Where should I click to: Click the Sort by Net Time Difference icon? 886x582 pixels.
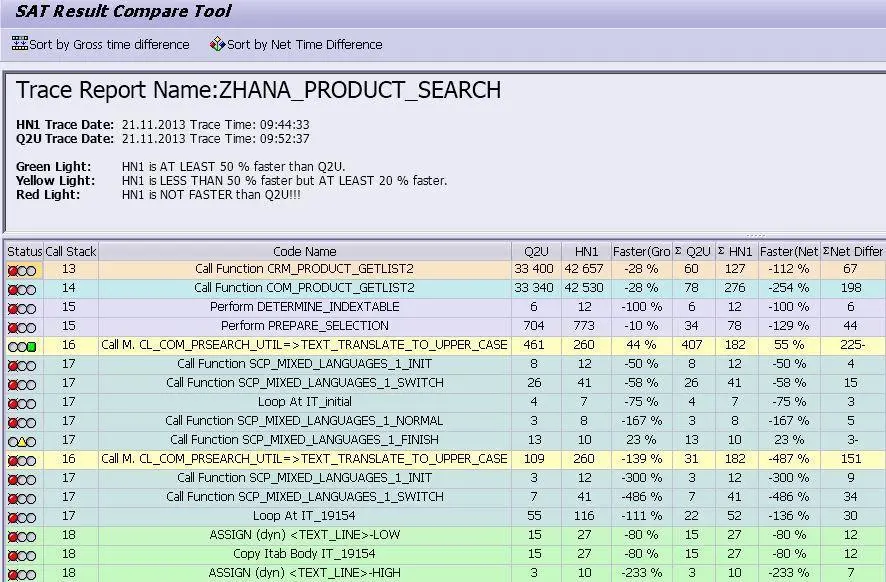pyautogui.click(x=217, y=44)
